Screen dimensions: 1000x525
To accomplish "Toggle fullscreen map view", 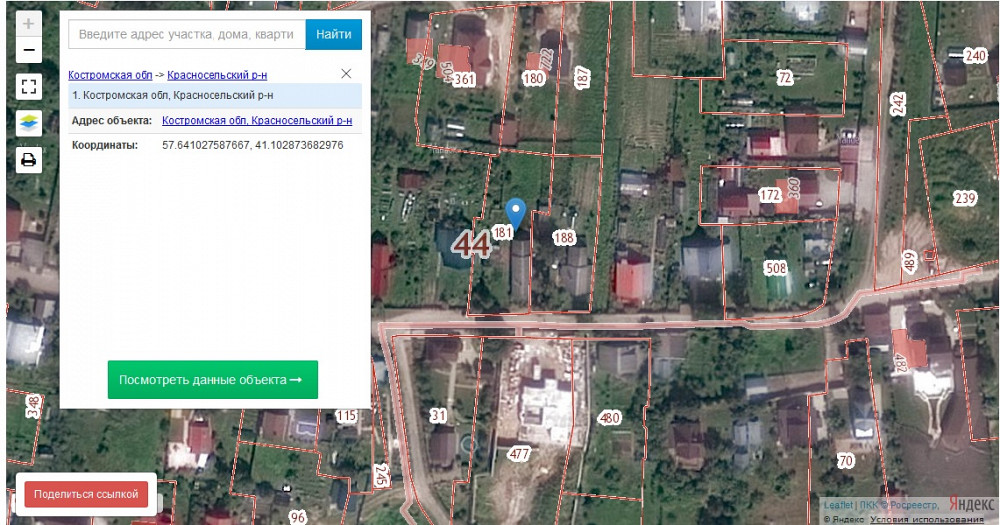I will click(x=29, y=87).
